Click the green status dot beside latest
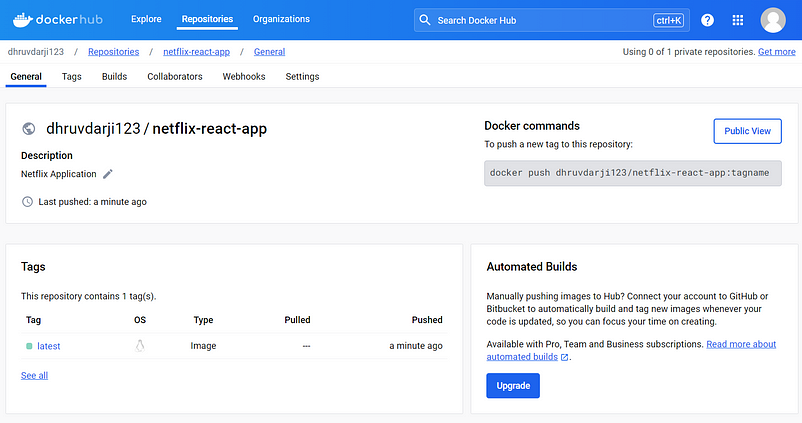Viewport: 802px width, 423px height. 29,346
